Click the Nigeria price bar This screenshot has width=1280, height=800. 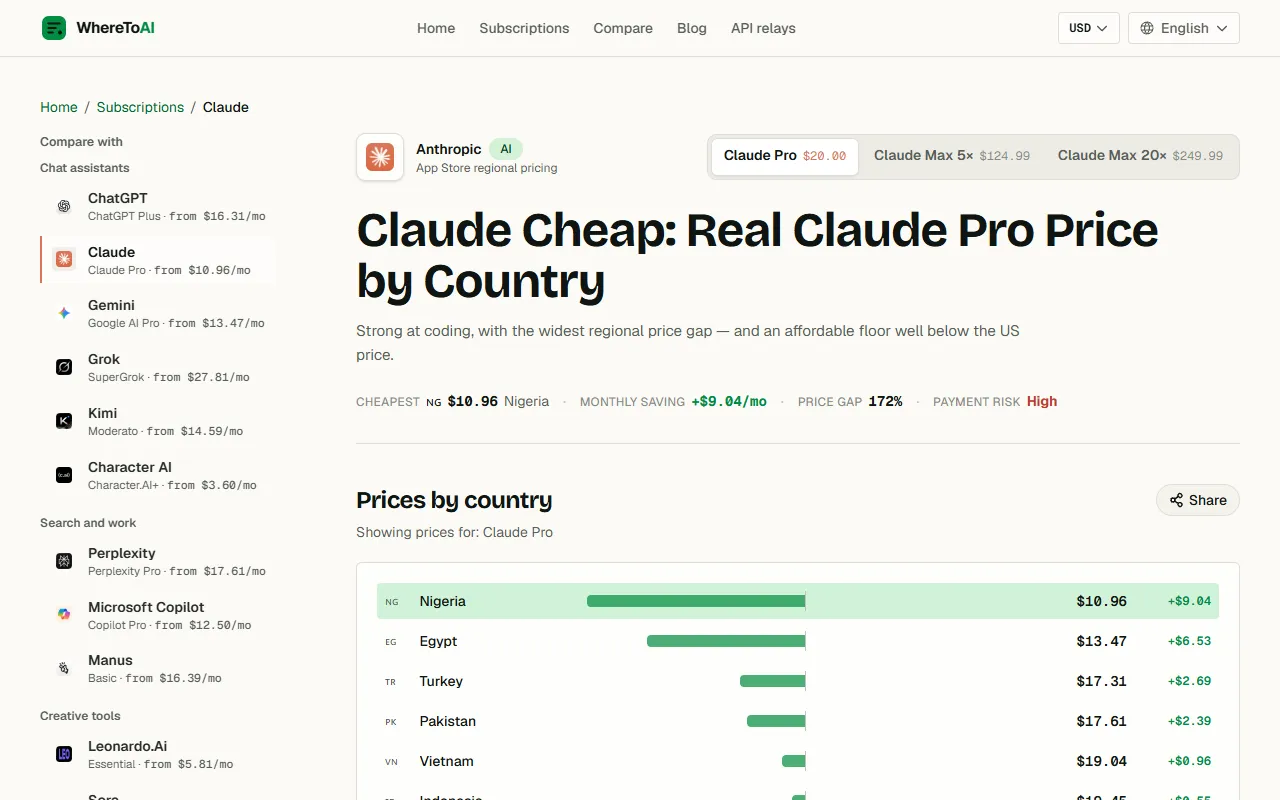pos(696,601)
